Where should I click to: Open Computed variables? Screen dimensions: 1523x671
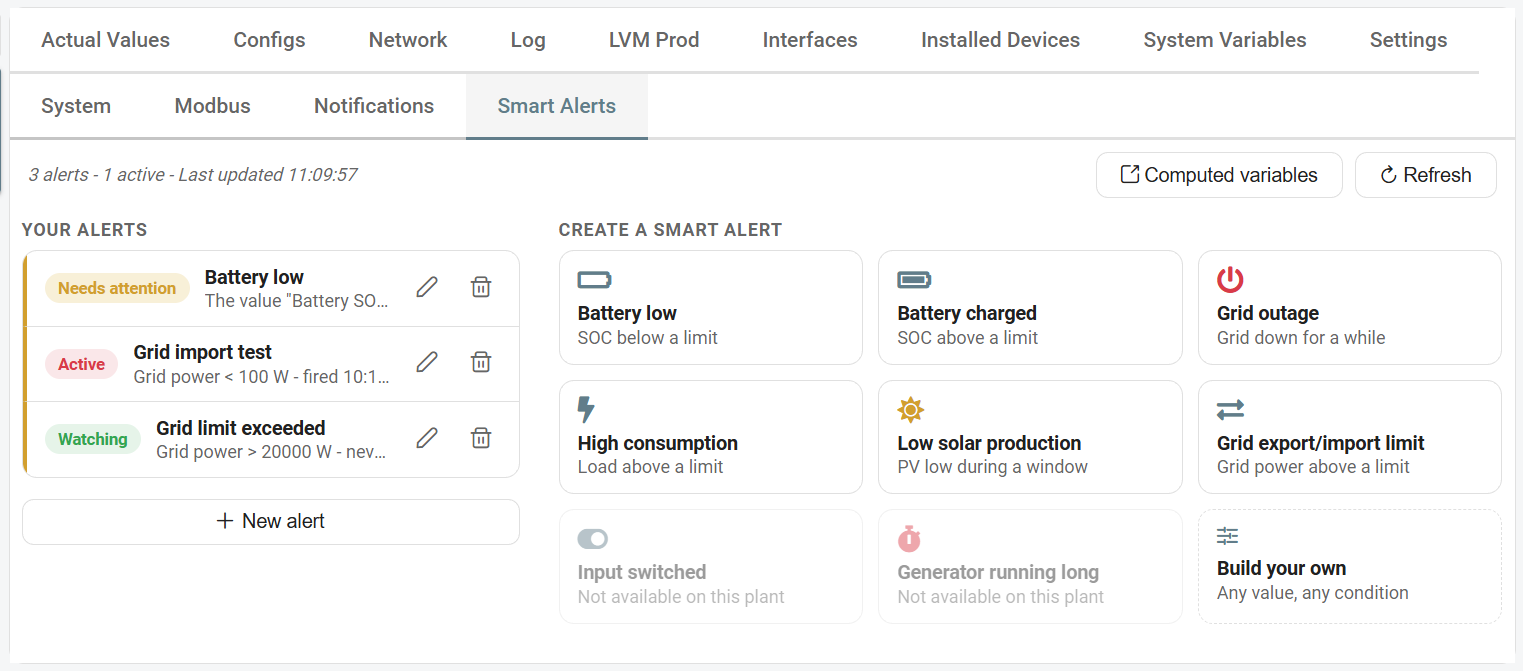[x=1219, y=175]
